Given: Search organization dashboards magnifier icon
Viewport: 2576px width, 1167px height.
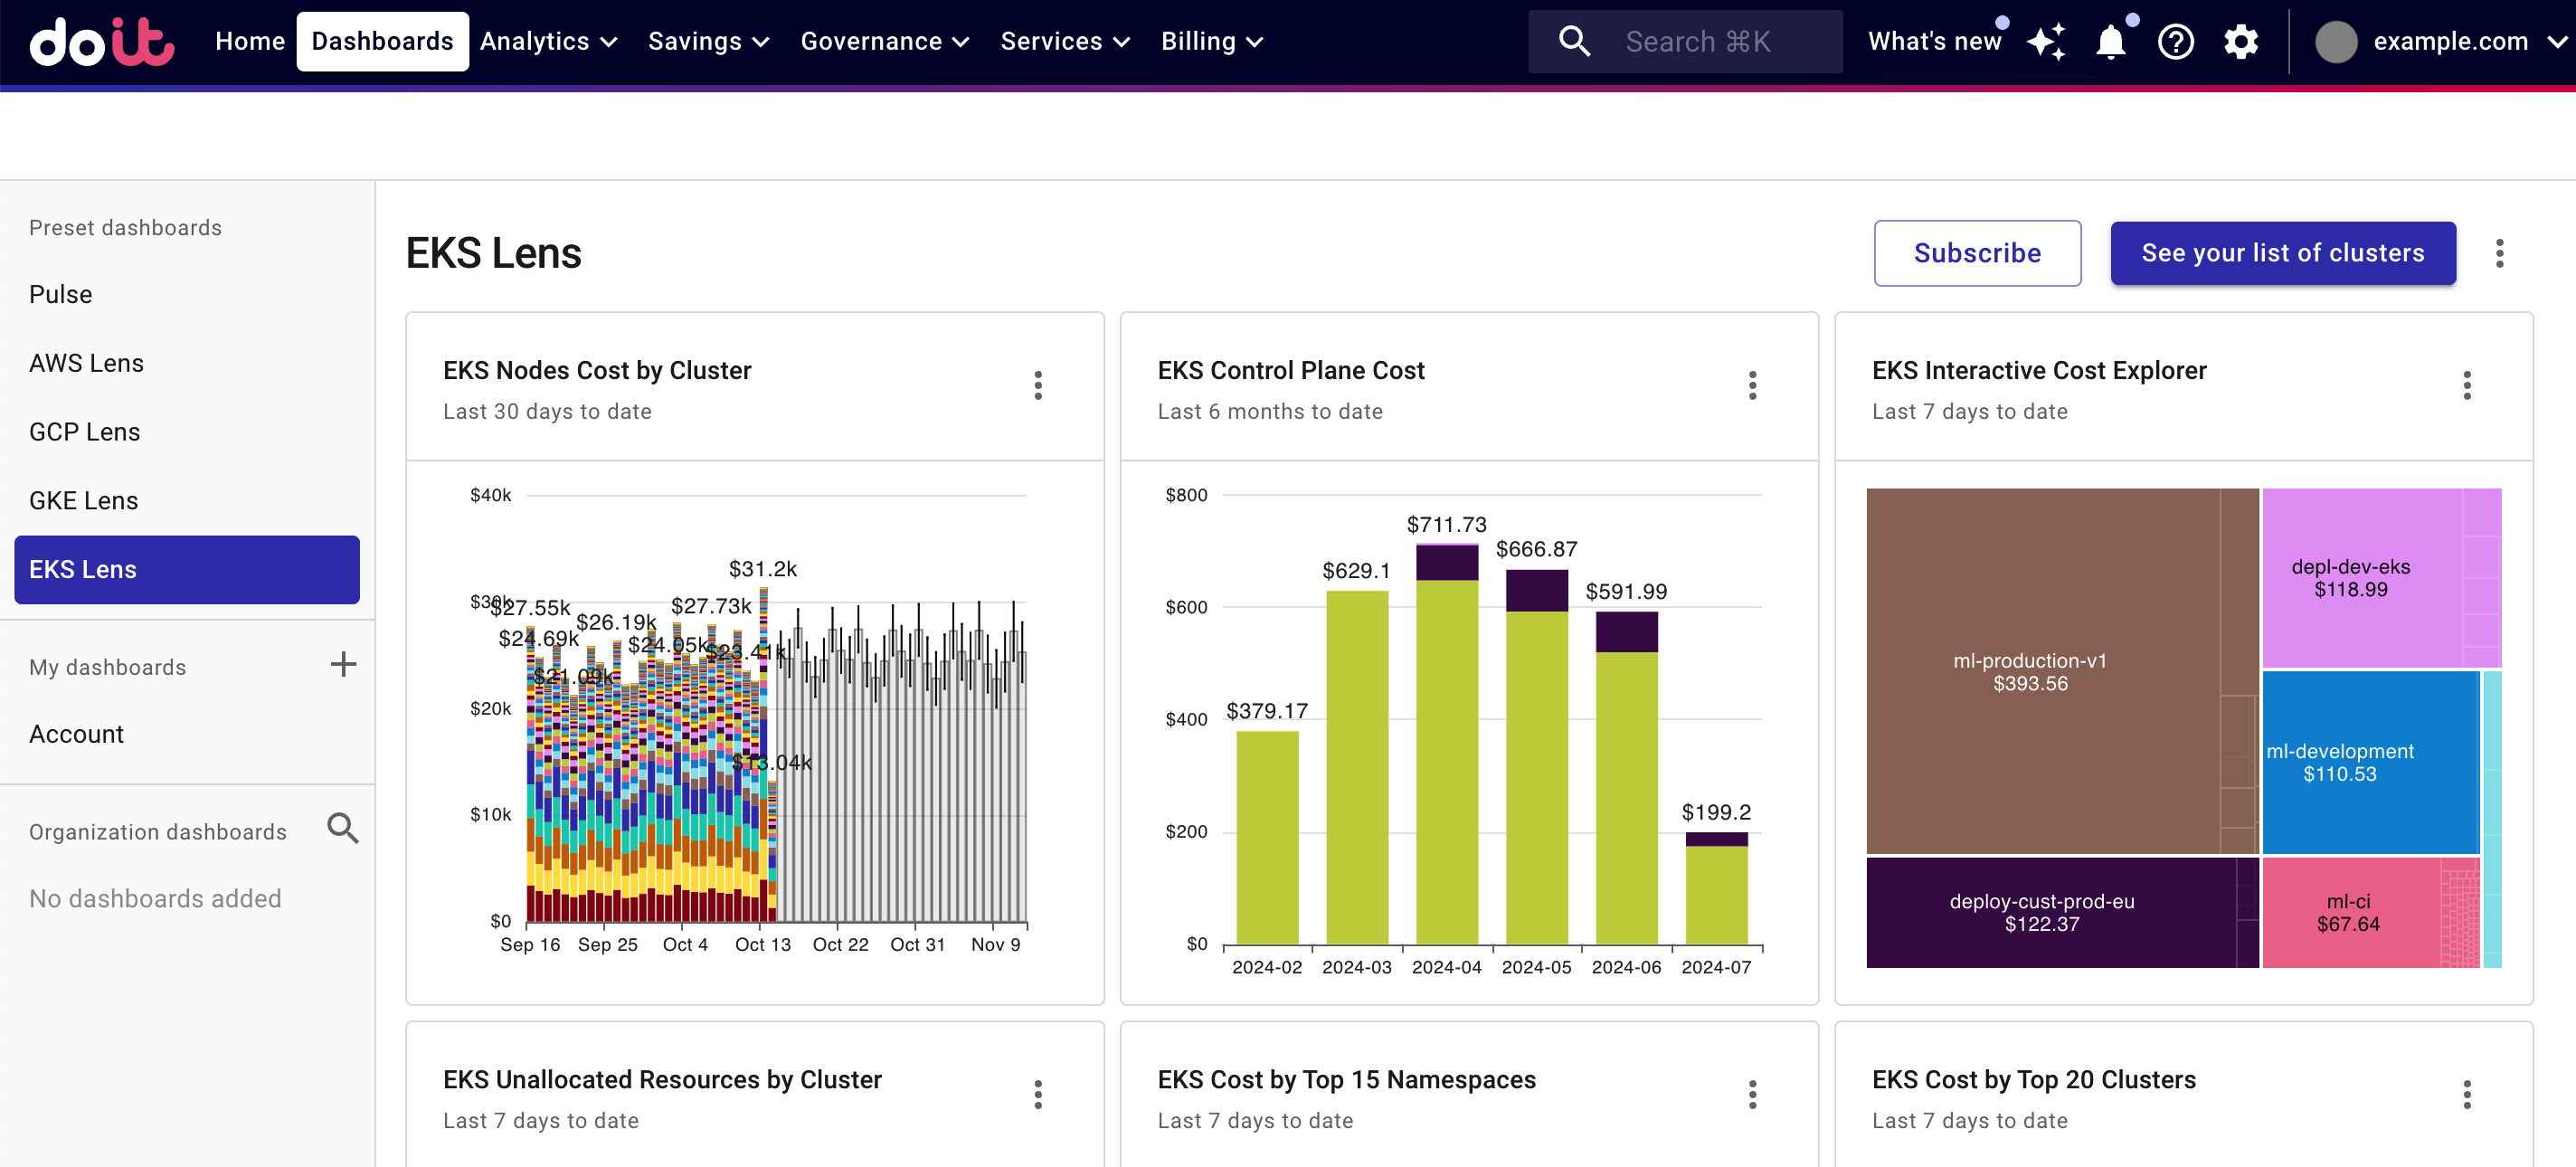Looking at the screenshot, I should pyautogui.click(x=343, y=828).
